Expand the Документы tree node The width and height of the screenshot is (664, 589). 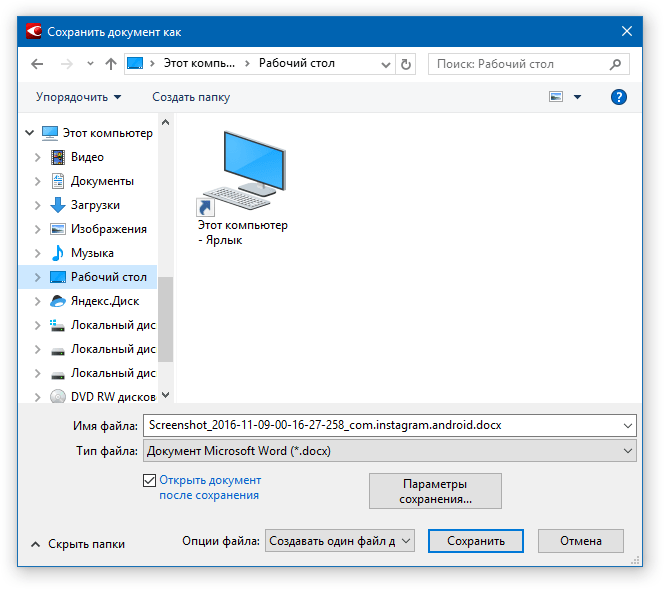pyautogui.click(x=38, y=181)
